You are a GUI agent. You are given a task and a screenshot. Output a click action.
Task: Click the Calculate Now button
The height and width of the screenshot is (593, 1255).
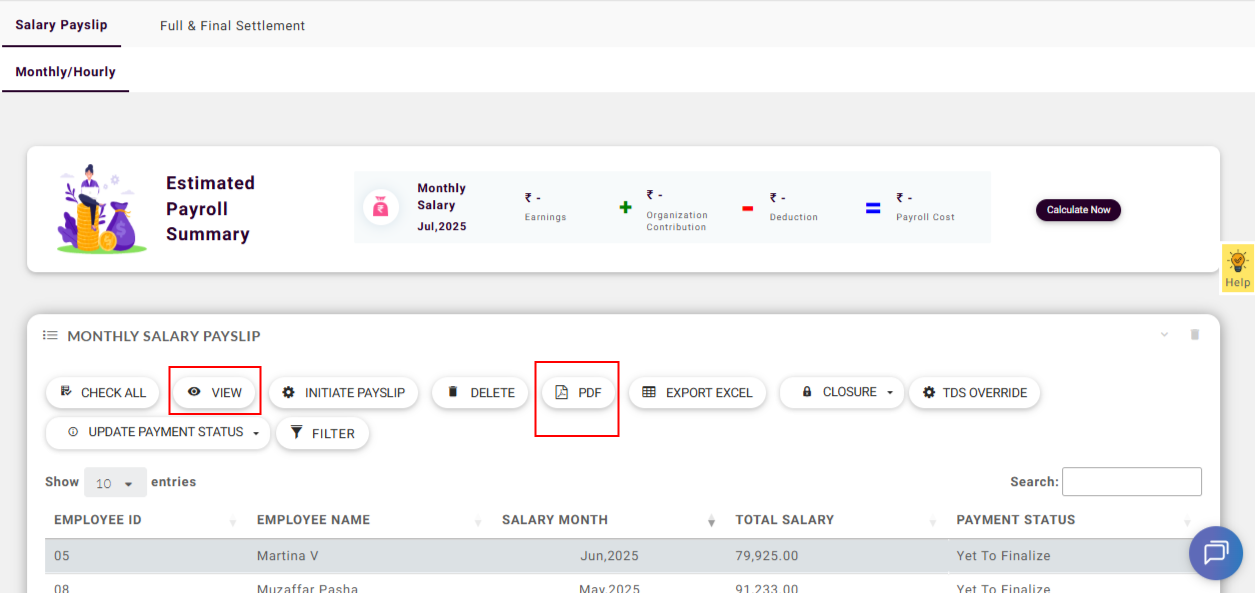(1078, 210)
